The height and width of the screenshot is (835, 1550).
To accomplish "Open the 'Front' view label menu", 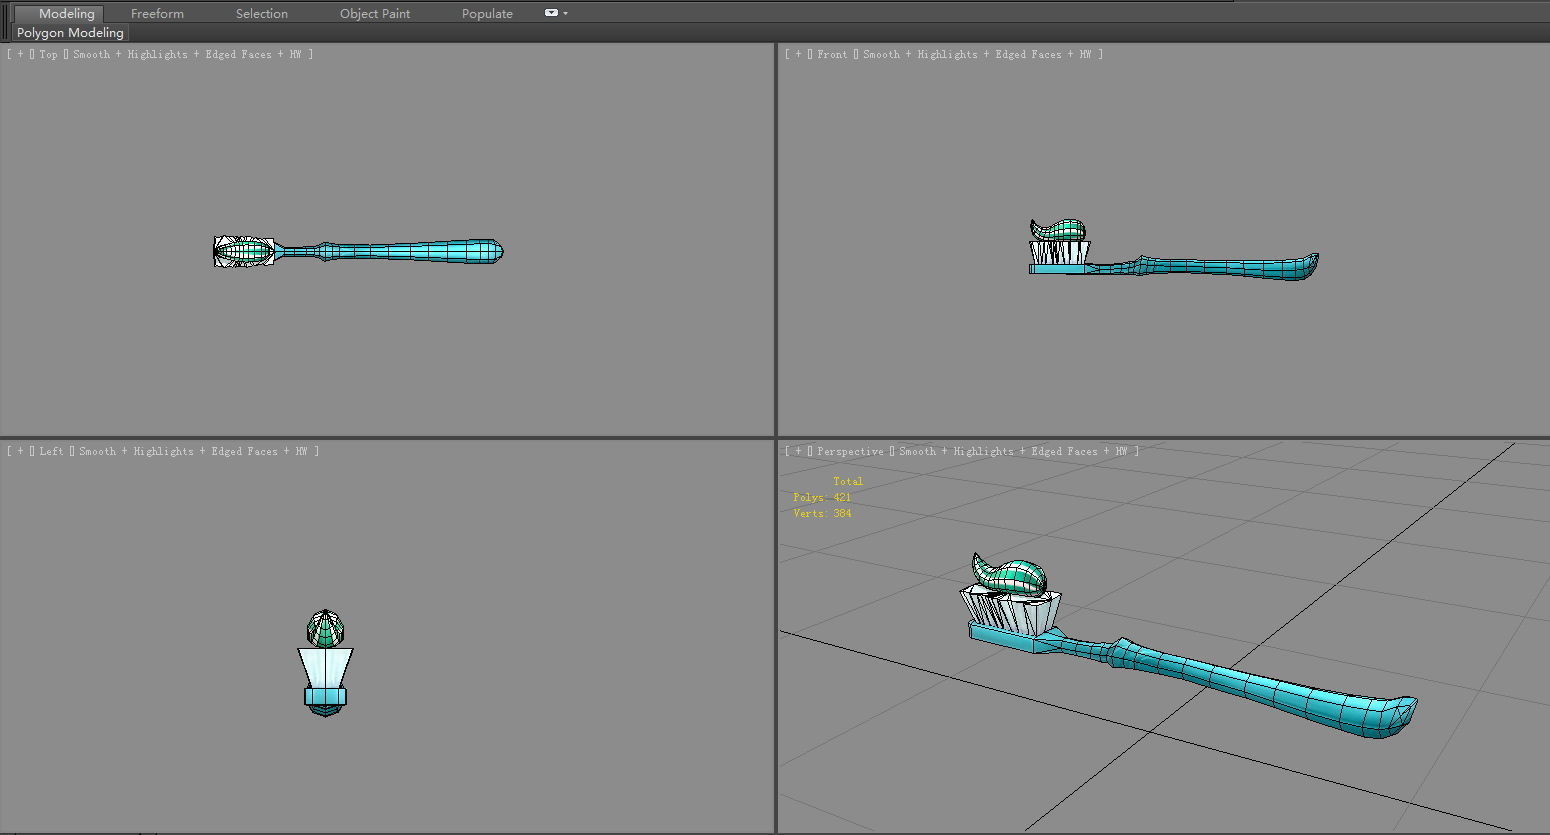I will click(831, 55).
